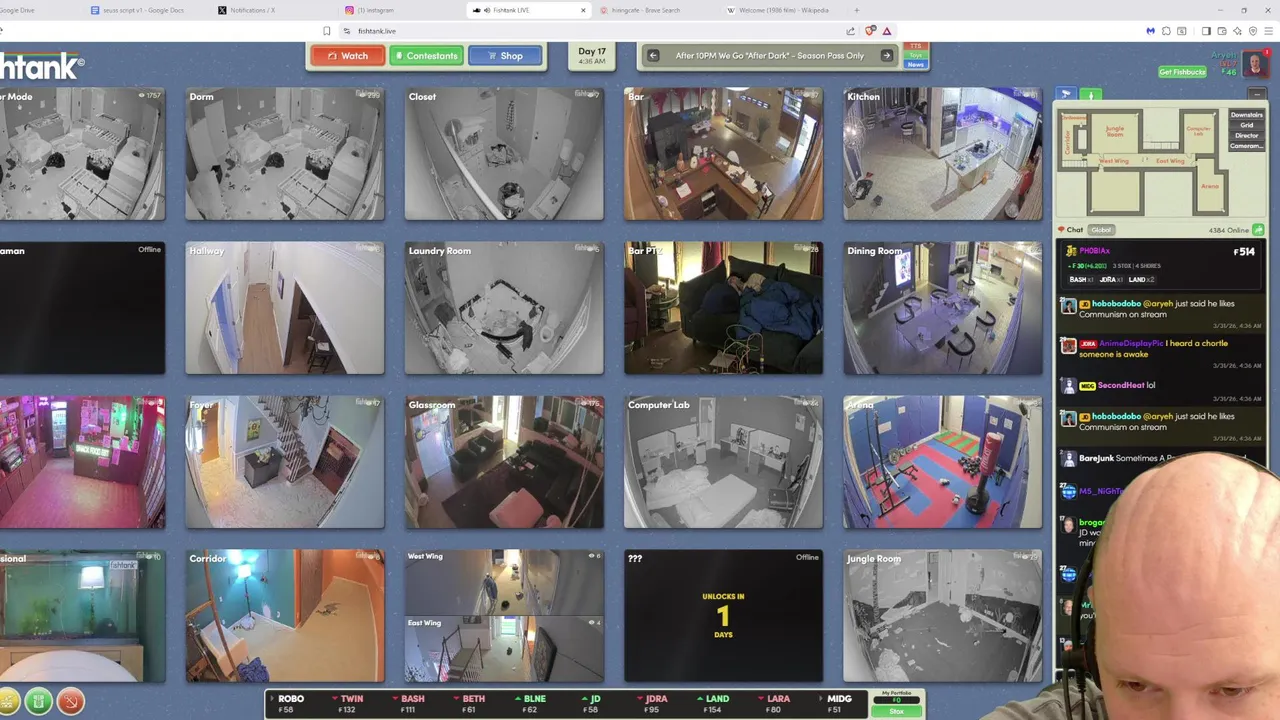Open the Bar camera feed
The image size is (1280, 720).
[723, 154]
